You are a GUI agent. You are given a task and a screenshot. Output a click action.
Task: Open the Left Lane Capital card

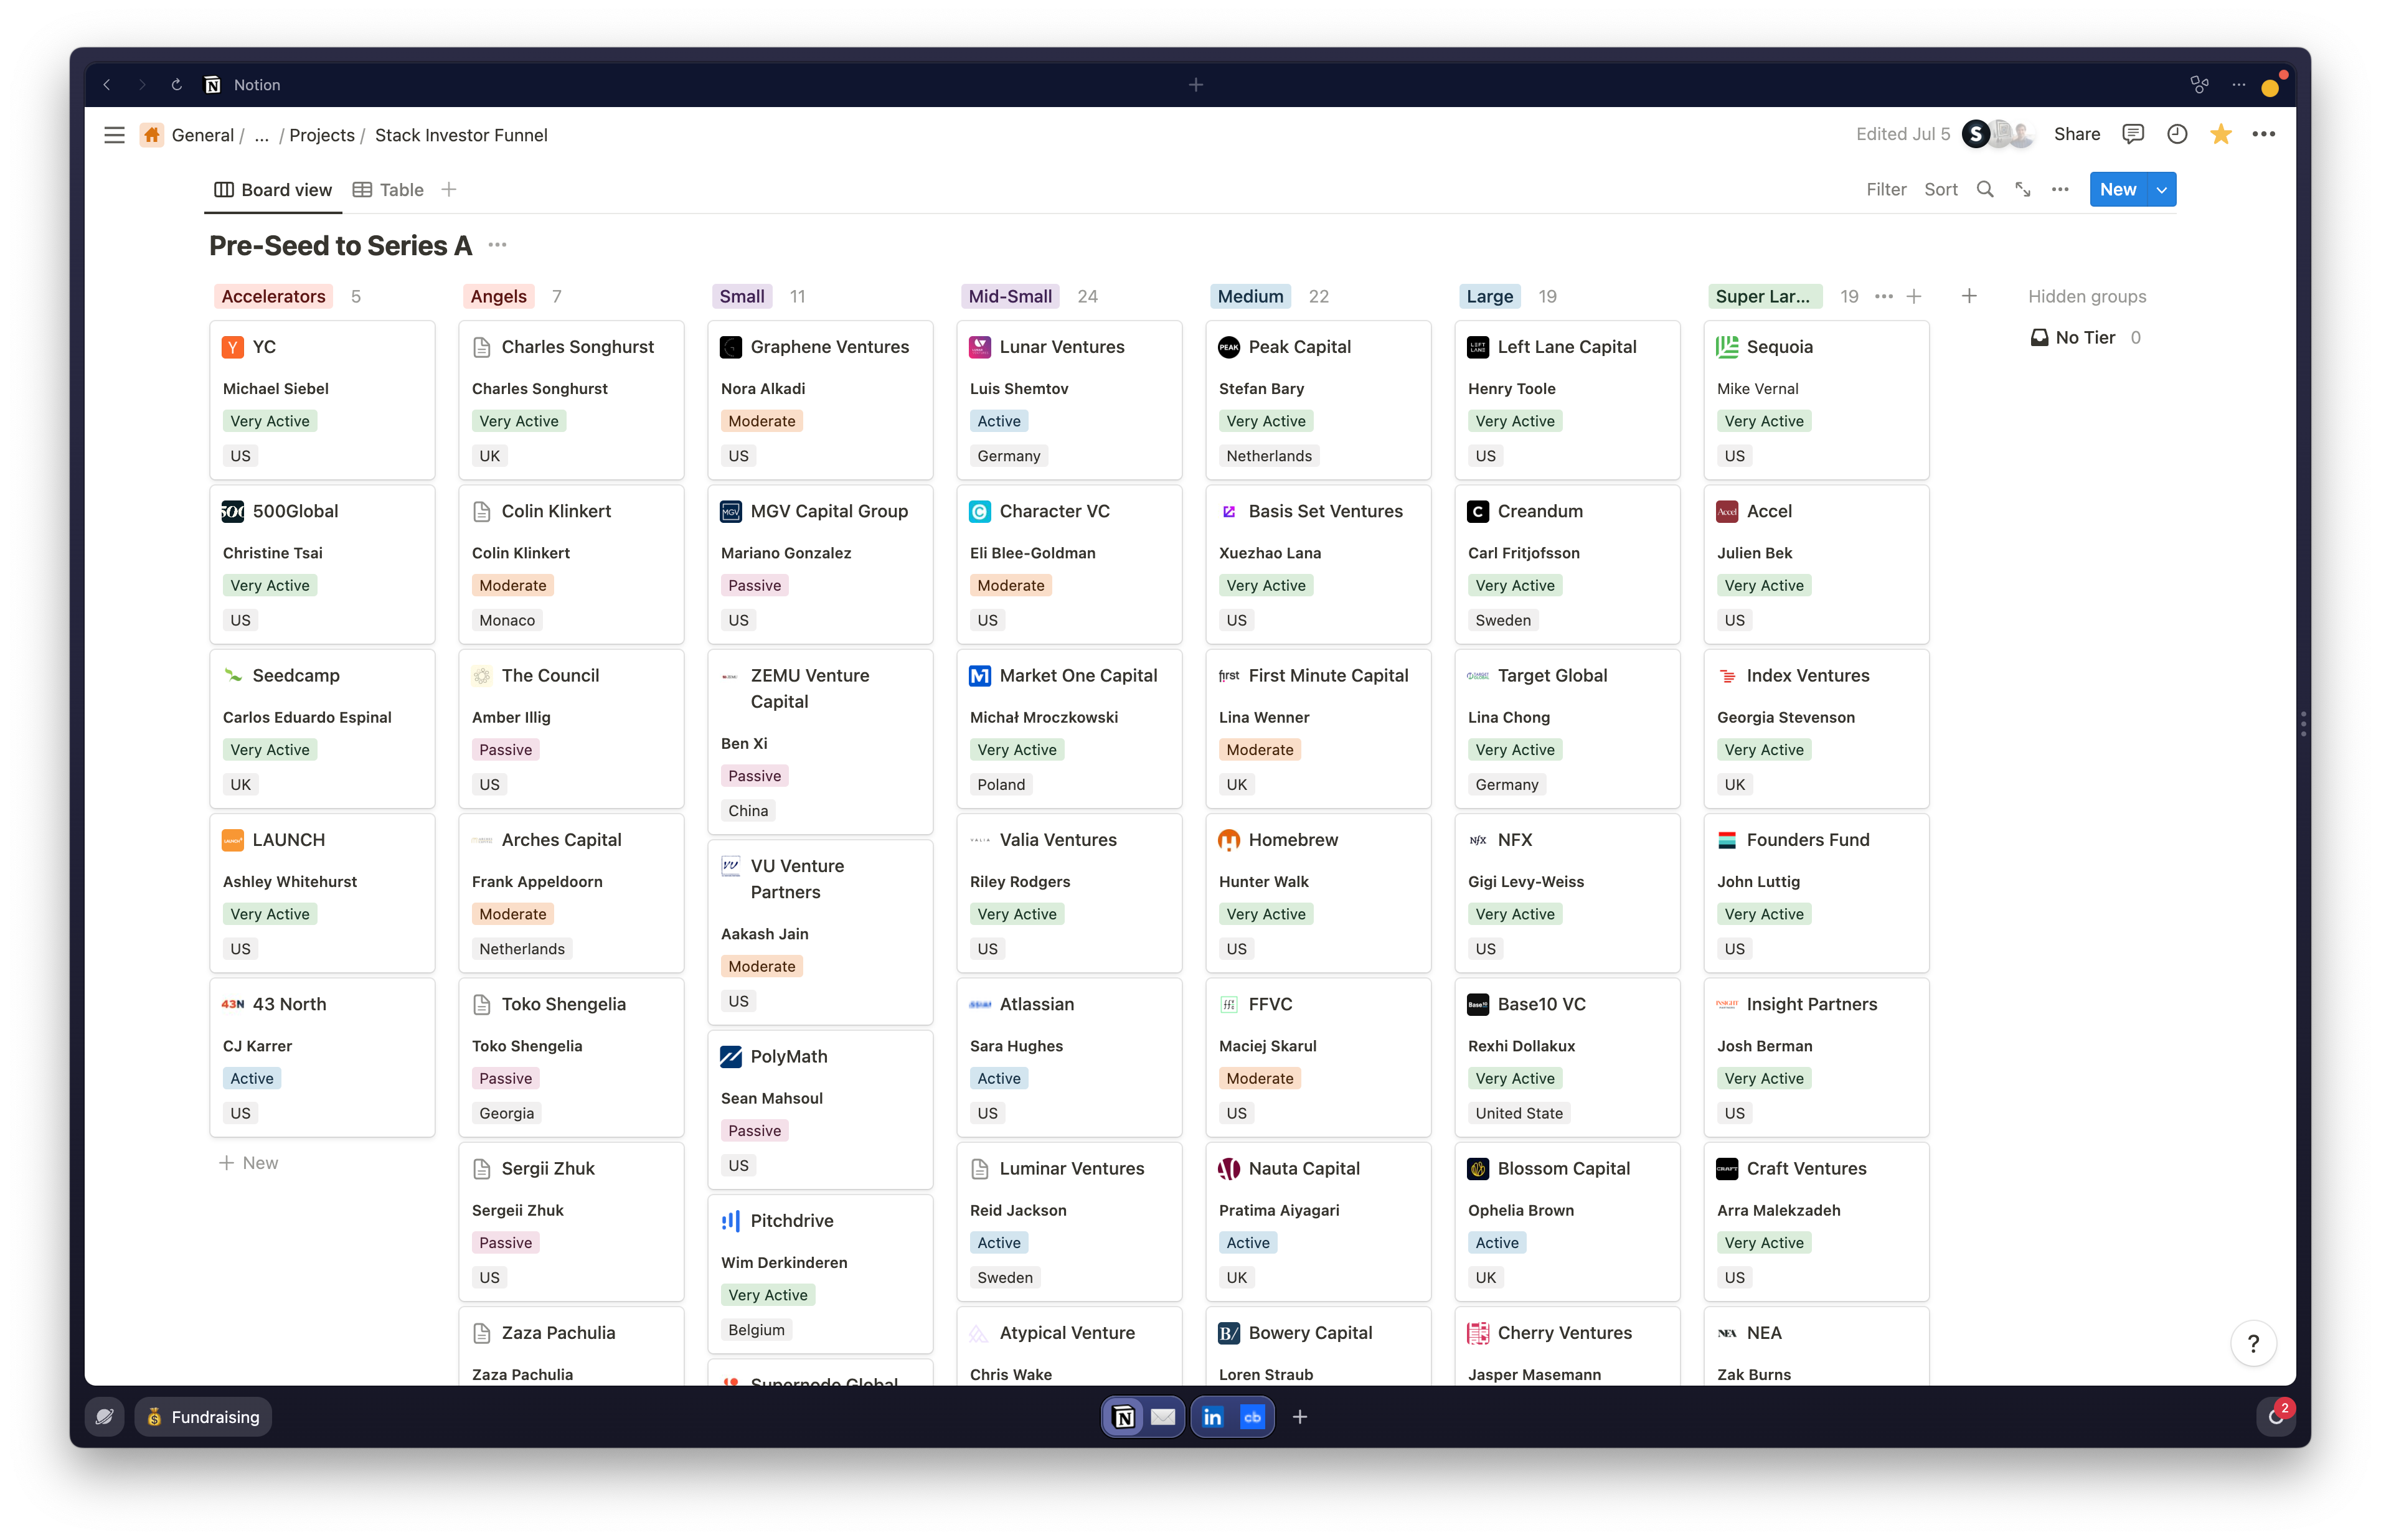coord(1567,400)
